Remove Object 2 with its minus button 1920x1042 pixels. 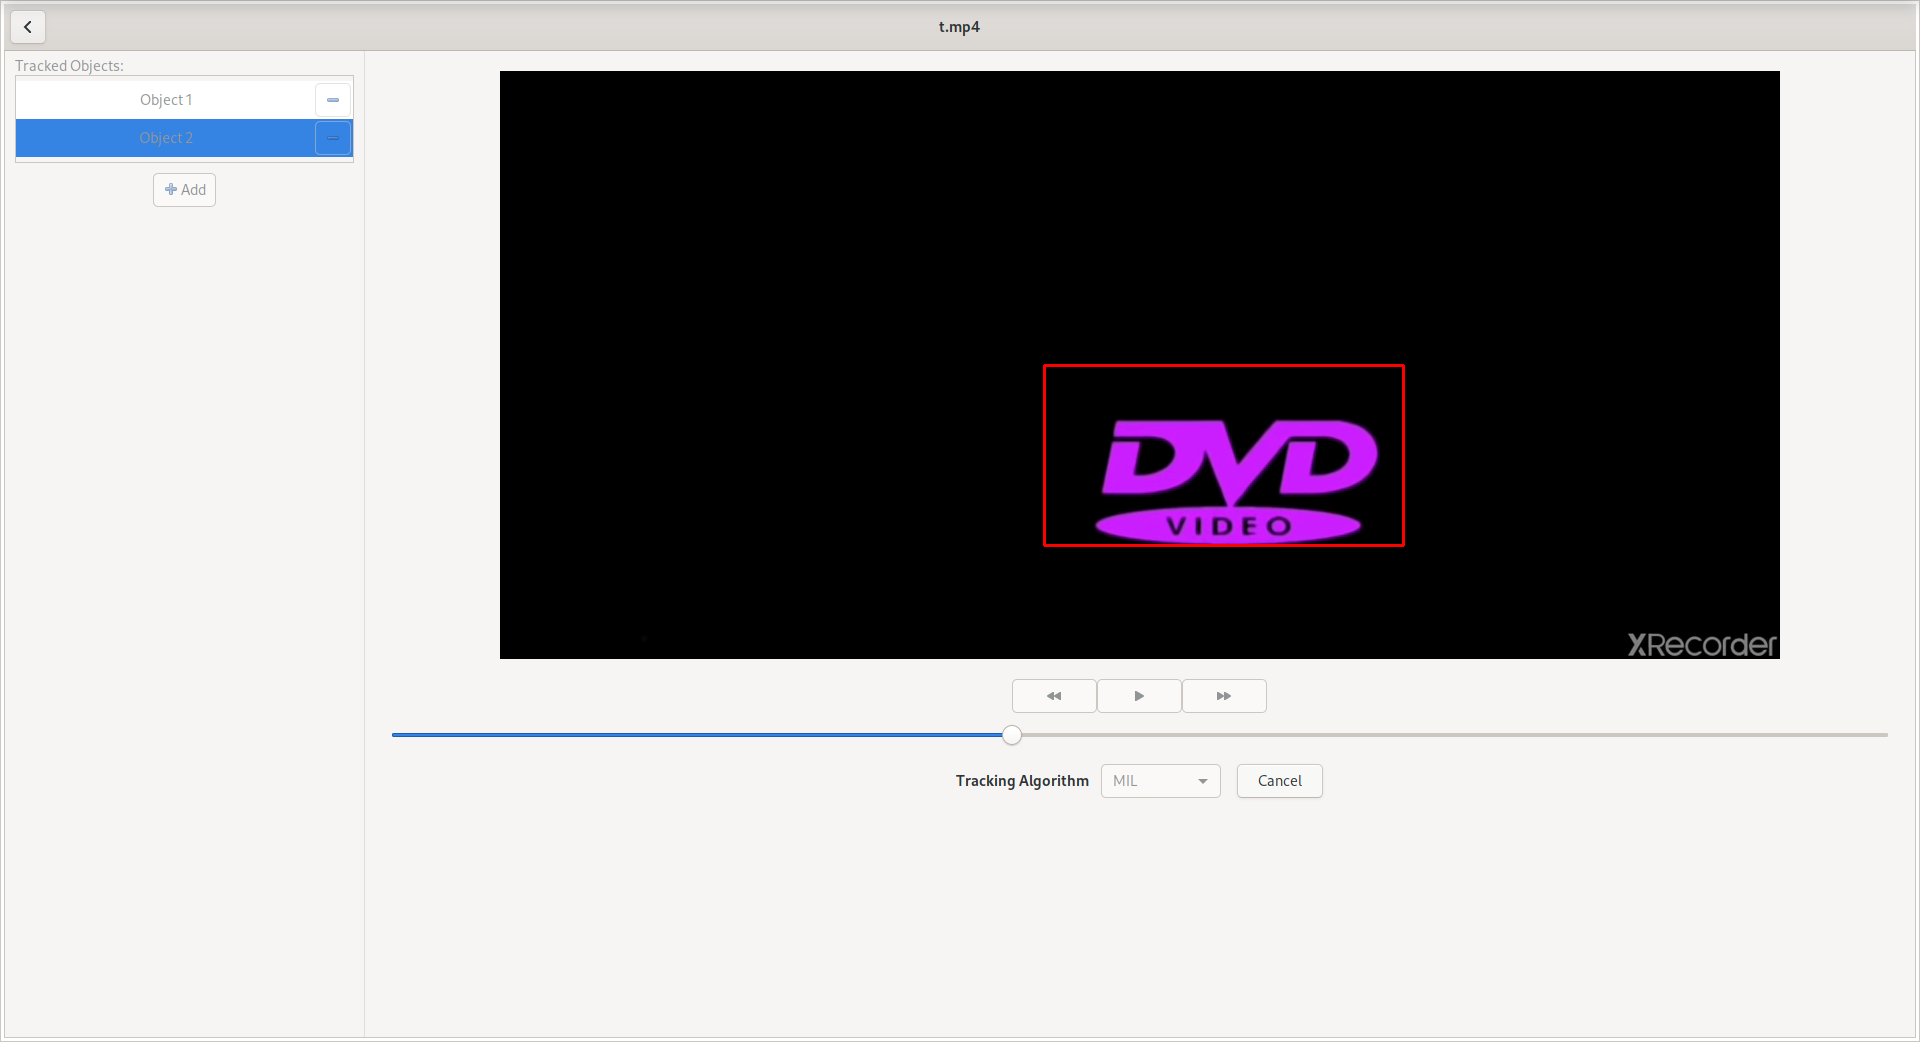333,138
